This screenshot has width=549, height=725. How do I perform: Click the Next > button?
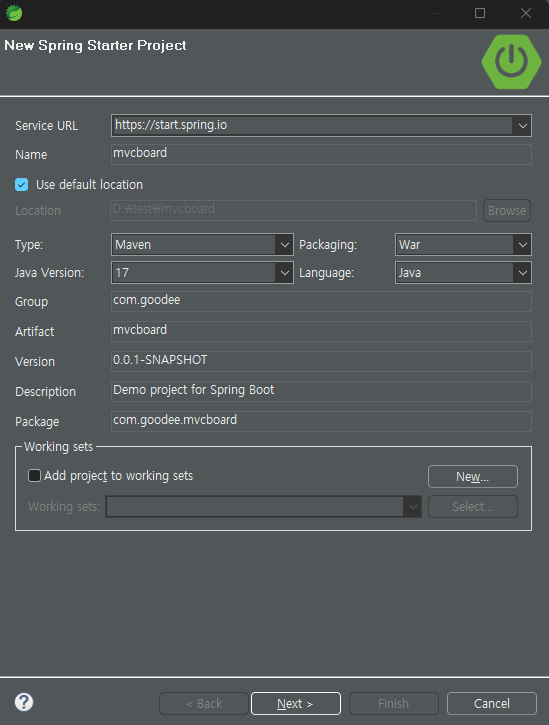[x=296, y=703]
